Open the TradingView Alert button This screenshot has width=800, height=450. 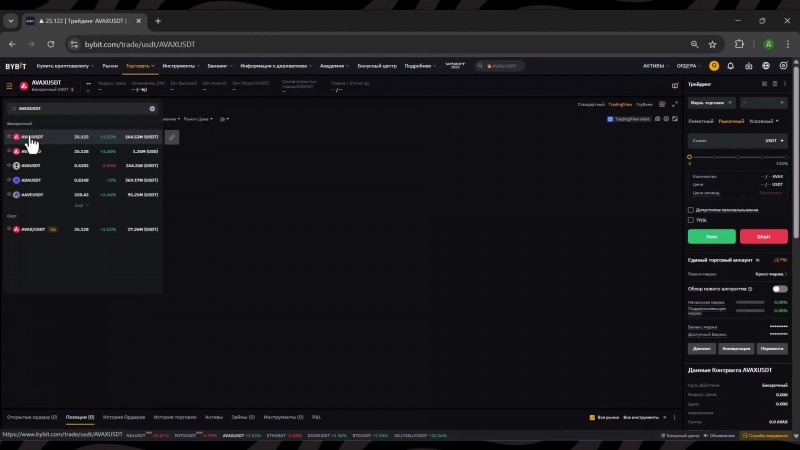[629, 119]
